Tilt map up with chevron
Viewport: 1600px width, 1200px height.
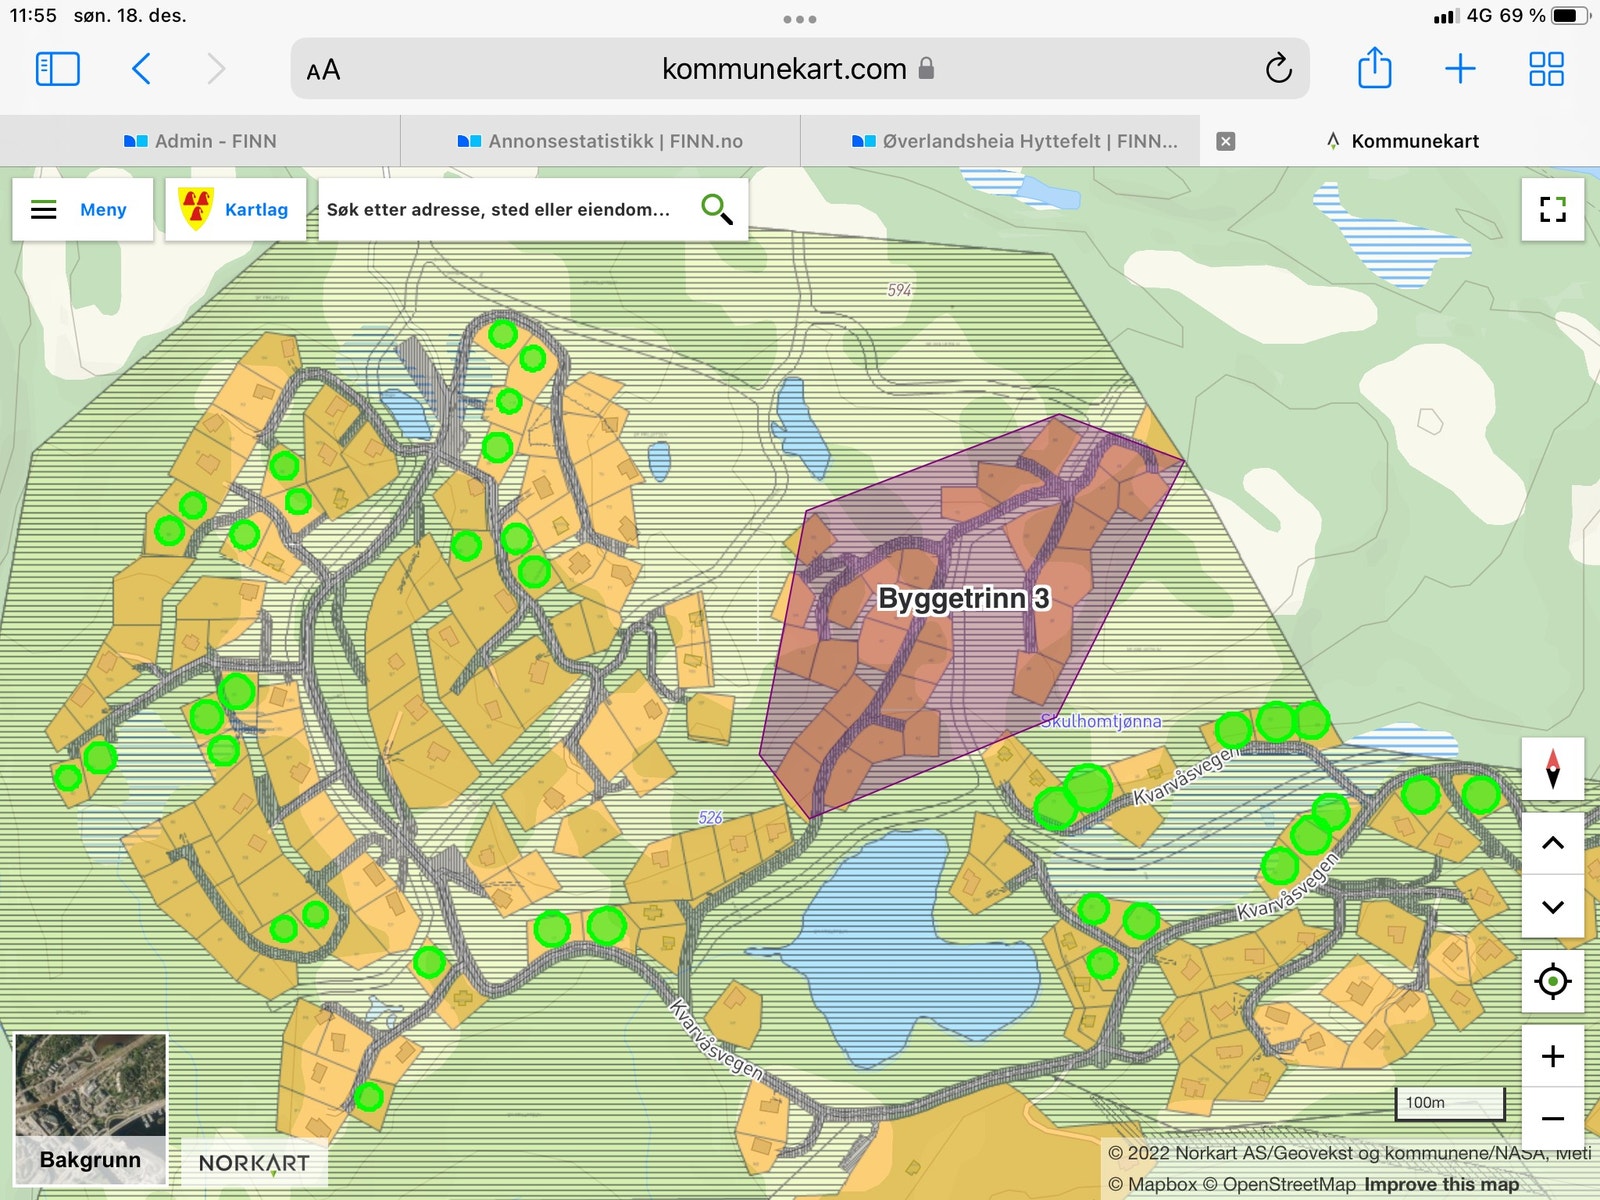[x=1553, y=843]
